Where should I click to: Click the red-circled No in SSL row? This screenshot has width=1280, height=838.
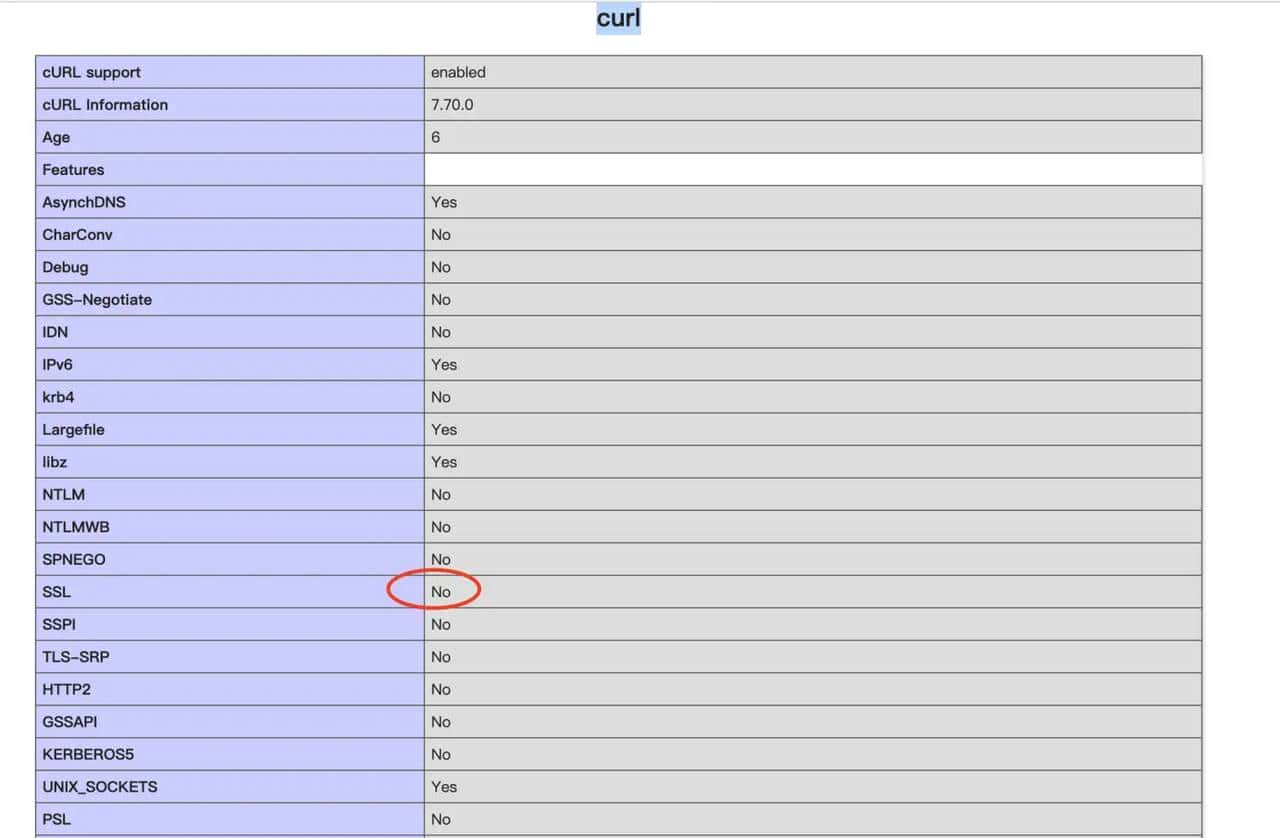point(440,592)
